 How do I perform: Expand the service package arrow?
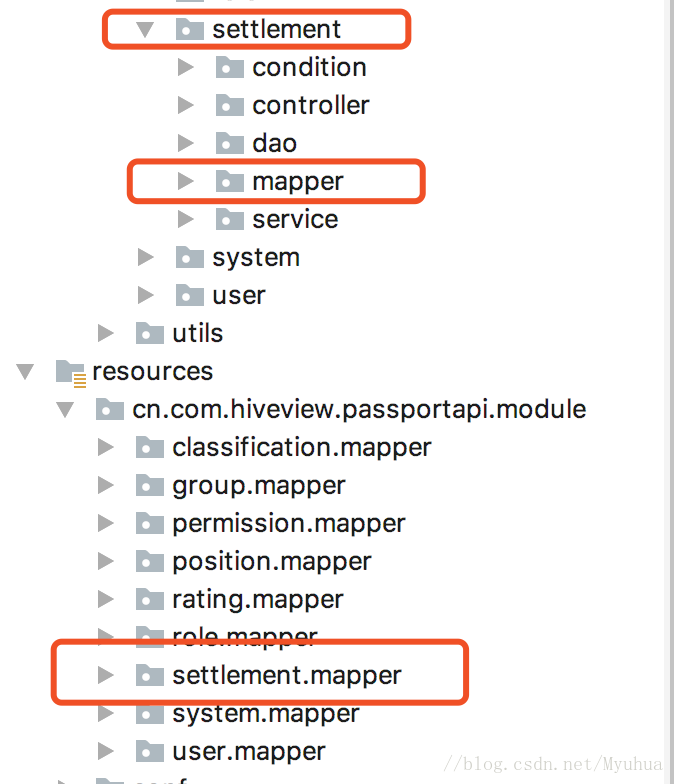click(186, 219)
